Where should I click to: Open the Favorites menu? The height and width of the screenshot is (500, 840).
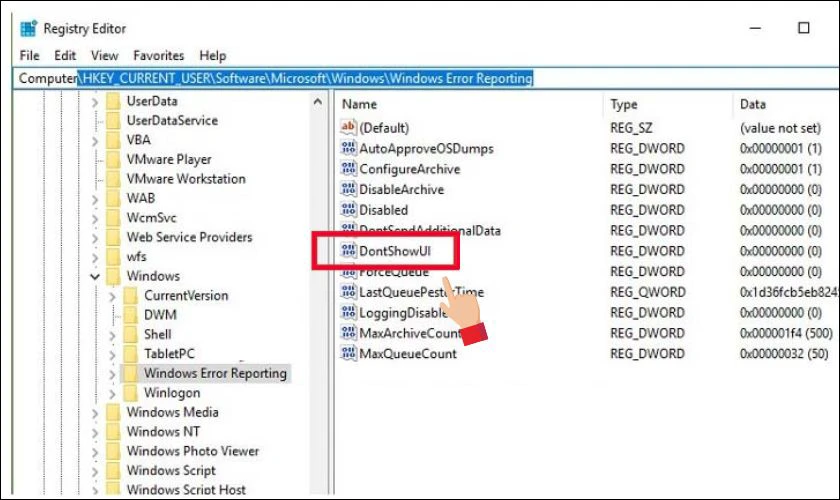point(159,55)
